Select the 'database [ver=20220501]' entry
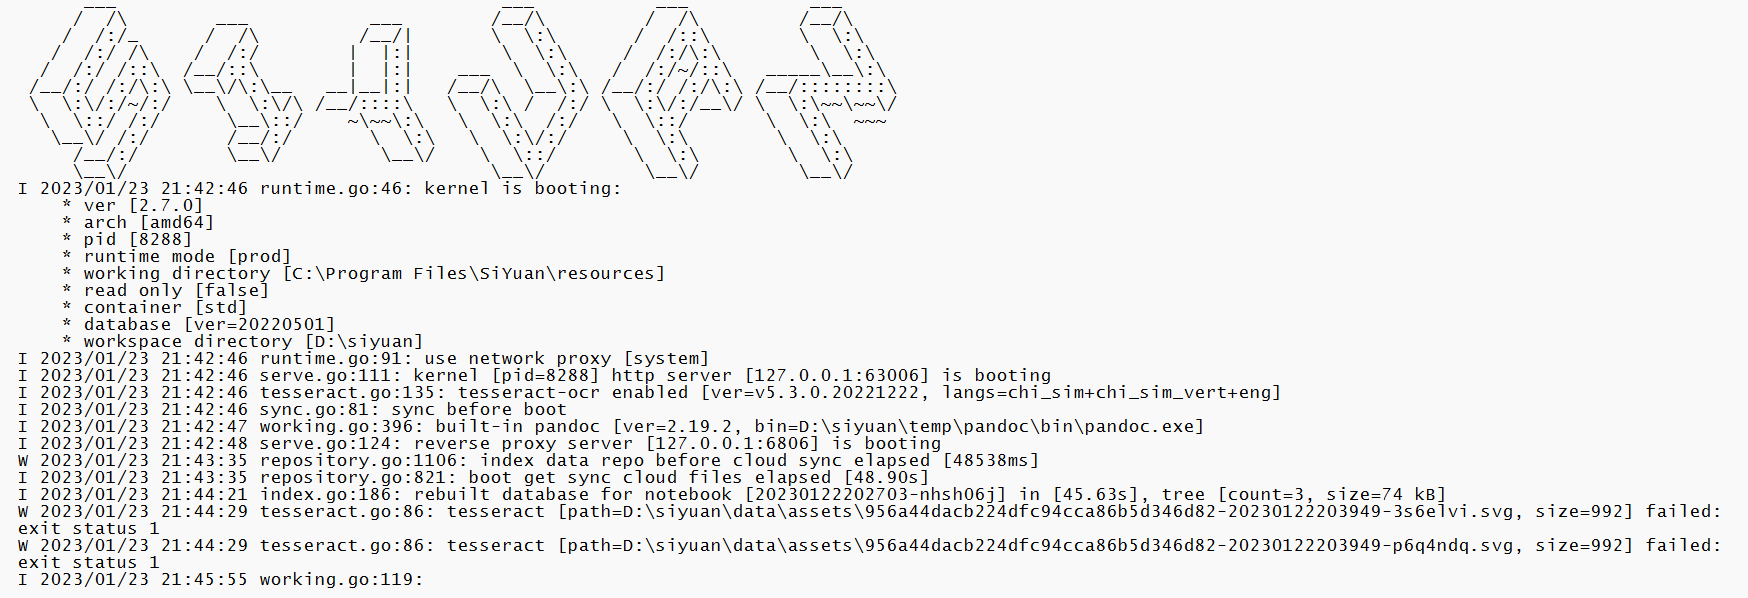This screenshot has width=1748, height=598. 208,324
